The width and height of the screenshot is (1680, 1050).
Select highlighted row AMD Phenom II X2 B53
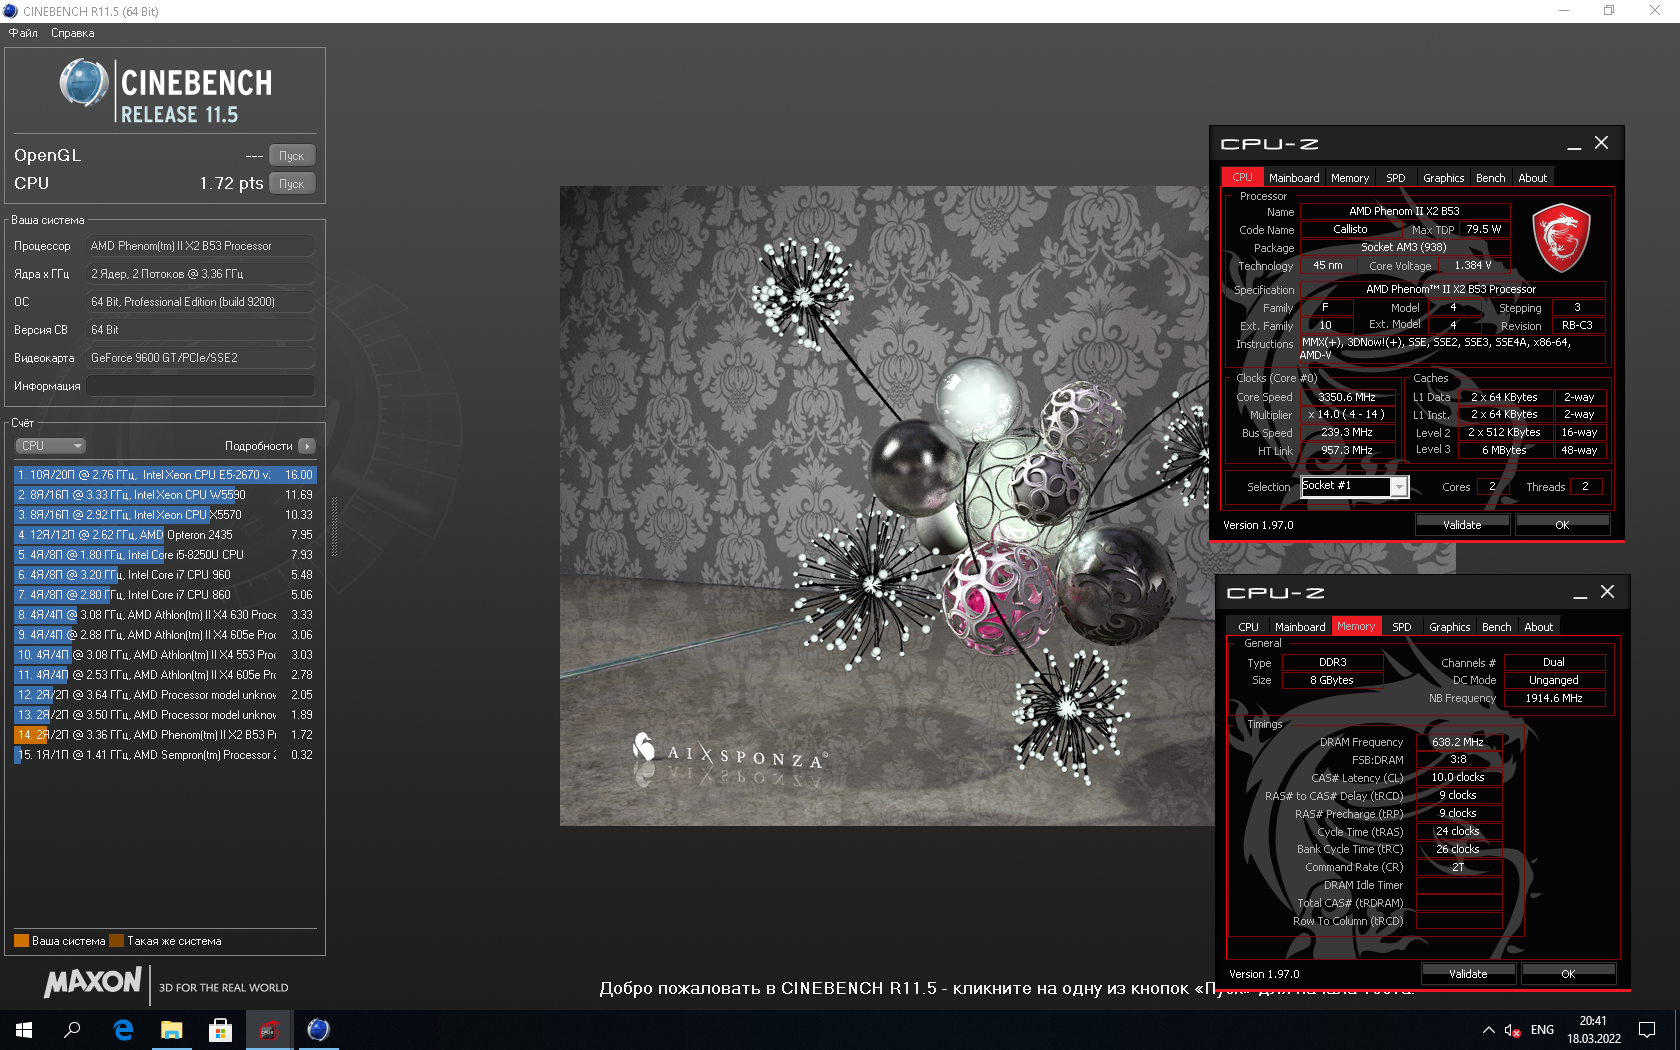165,735
